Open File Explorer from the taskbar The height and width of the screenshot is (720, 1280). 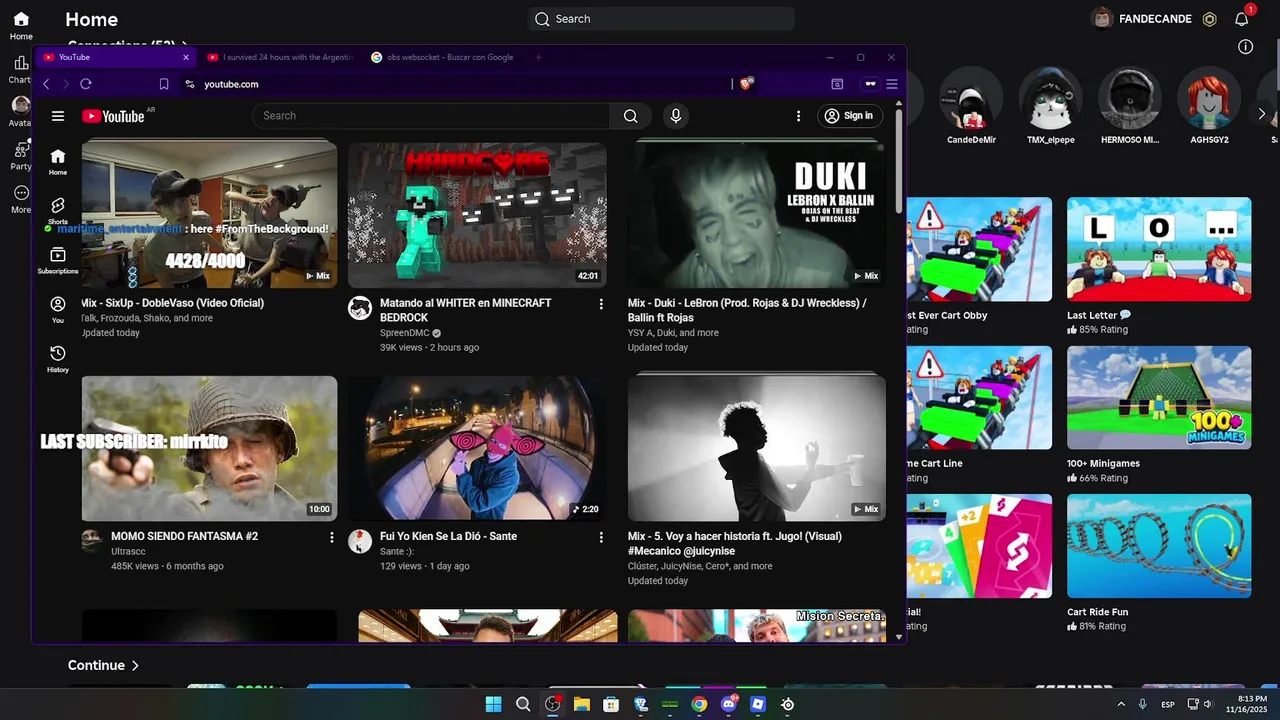pos(581,704)
